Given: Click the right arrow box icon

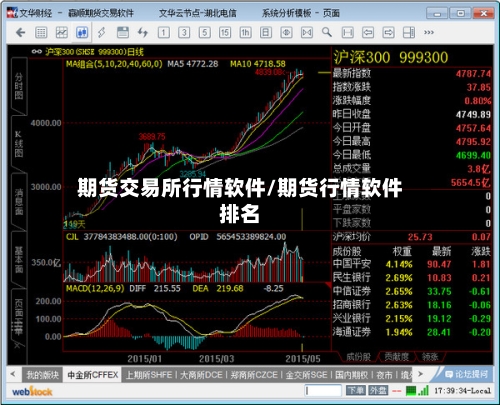Looking at the screenshot, I should click(x=389, y=33).
